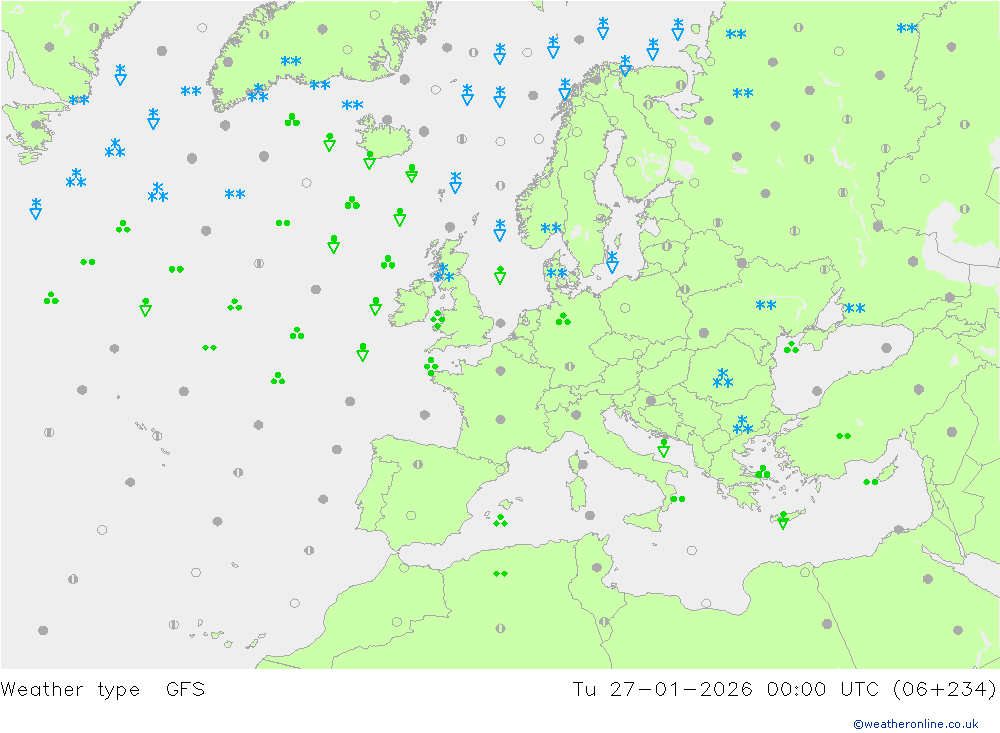This screenshot has height=733, width=1000.
Task: Click the snow symbol beside the Sea of Azov
Action: tap(855, 308)
